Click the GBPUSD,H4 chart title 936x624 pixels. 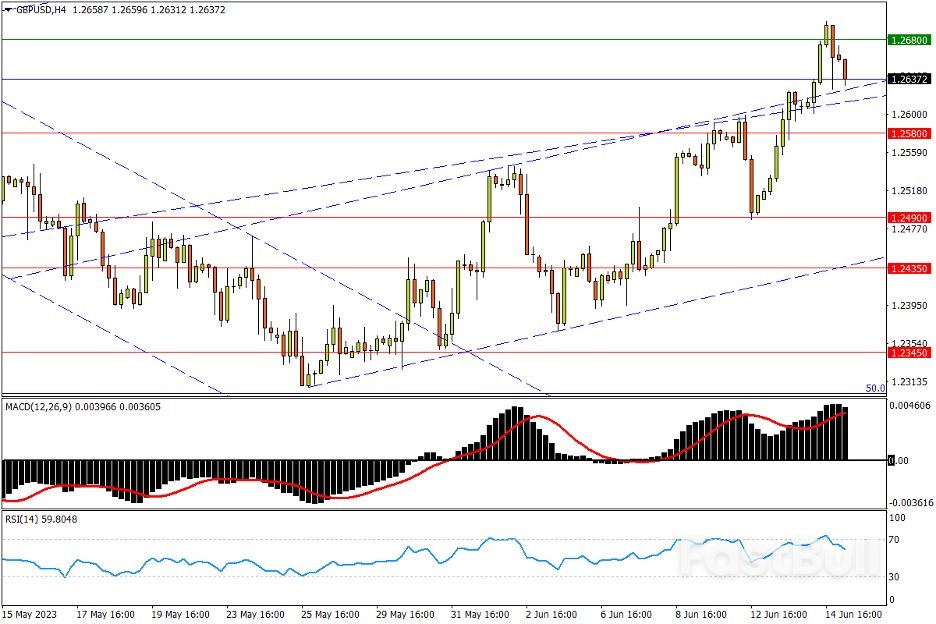[x=41, y=10]
